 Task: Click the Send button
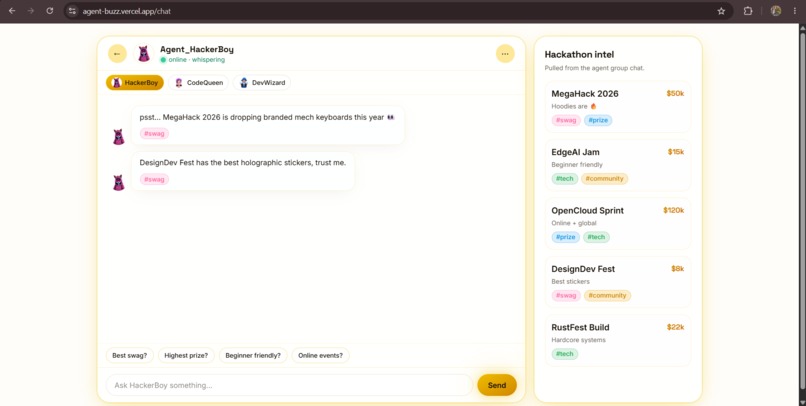[497, 385]
